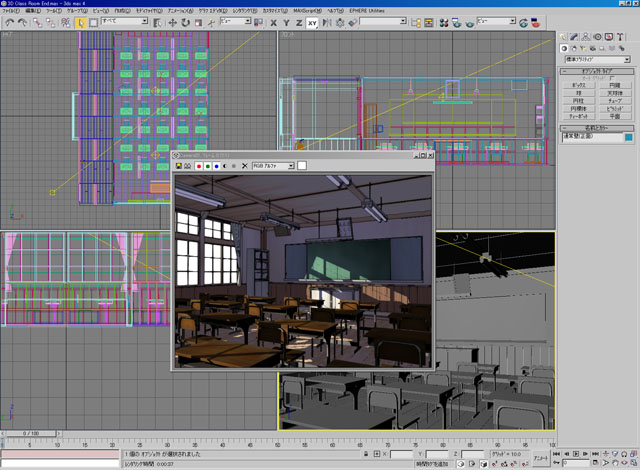The width and height of the screenshot is (640, 470).
Task: Toggle the Animate button
Action: [x=541, y=458]
